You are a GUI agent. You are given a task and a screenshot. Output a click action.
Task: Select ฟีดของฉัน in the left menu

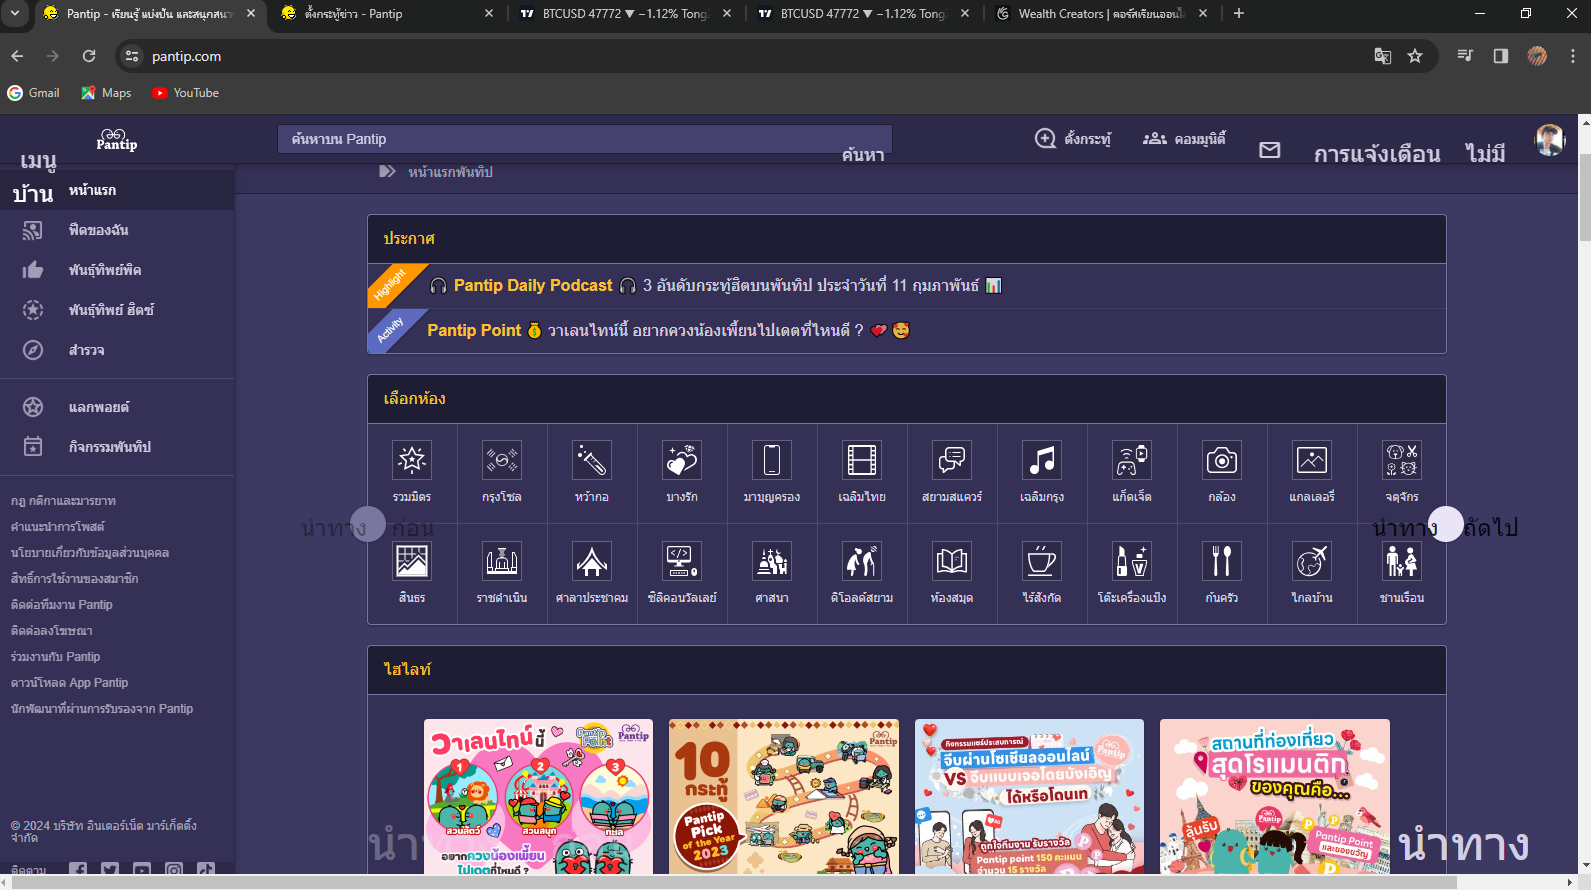click(98, 230)
